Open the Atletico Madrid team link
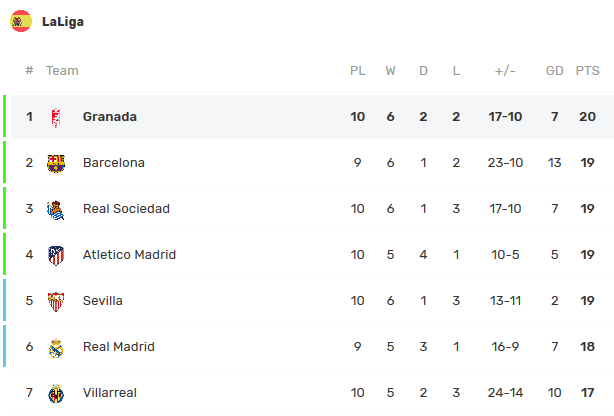The height and width of the screenshot is (416, 614). (129, 255)
